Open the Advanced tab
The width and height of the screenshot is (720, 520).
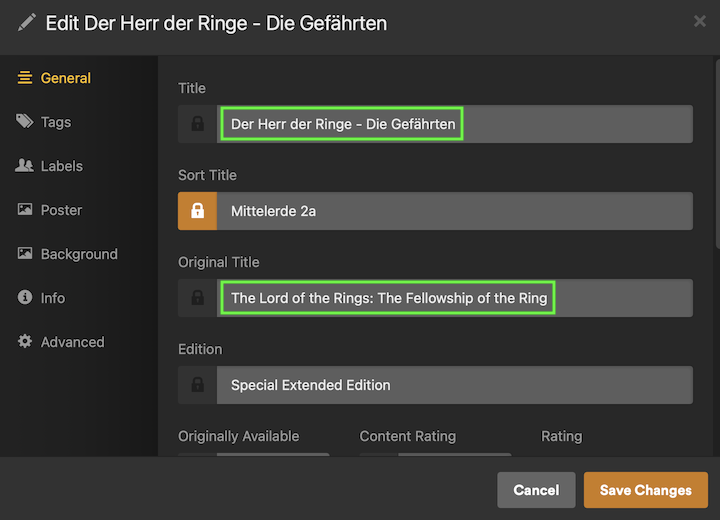(x=72, y=342)
